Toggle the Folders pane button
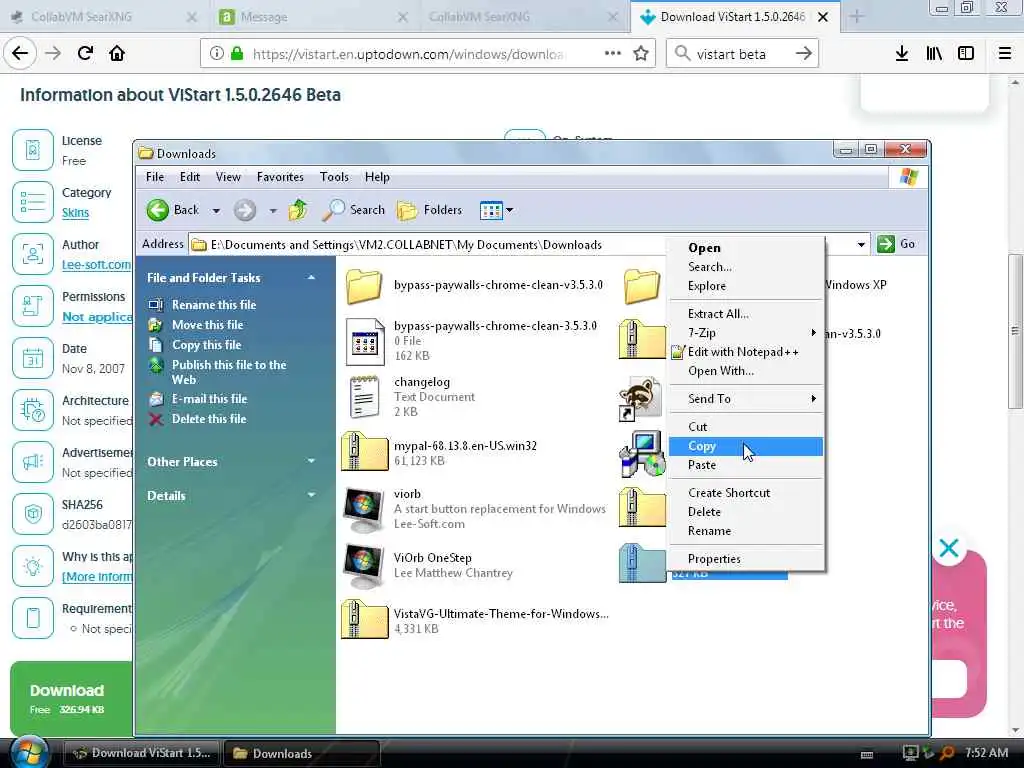 pos(429,210)
